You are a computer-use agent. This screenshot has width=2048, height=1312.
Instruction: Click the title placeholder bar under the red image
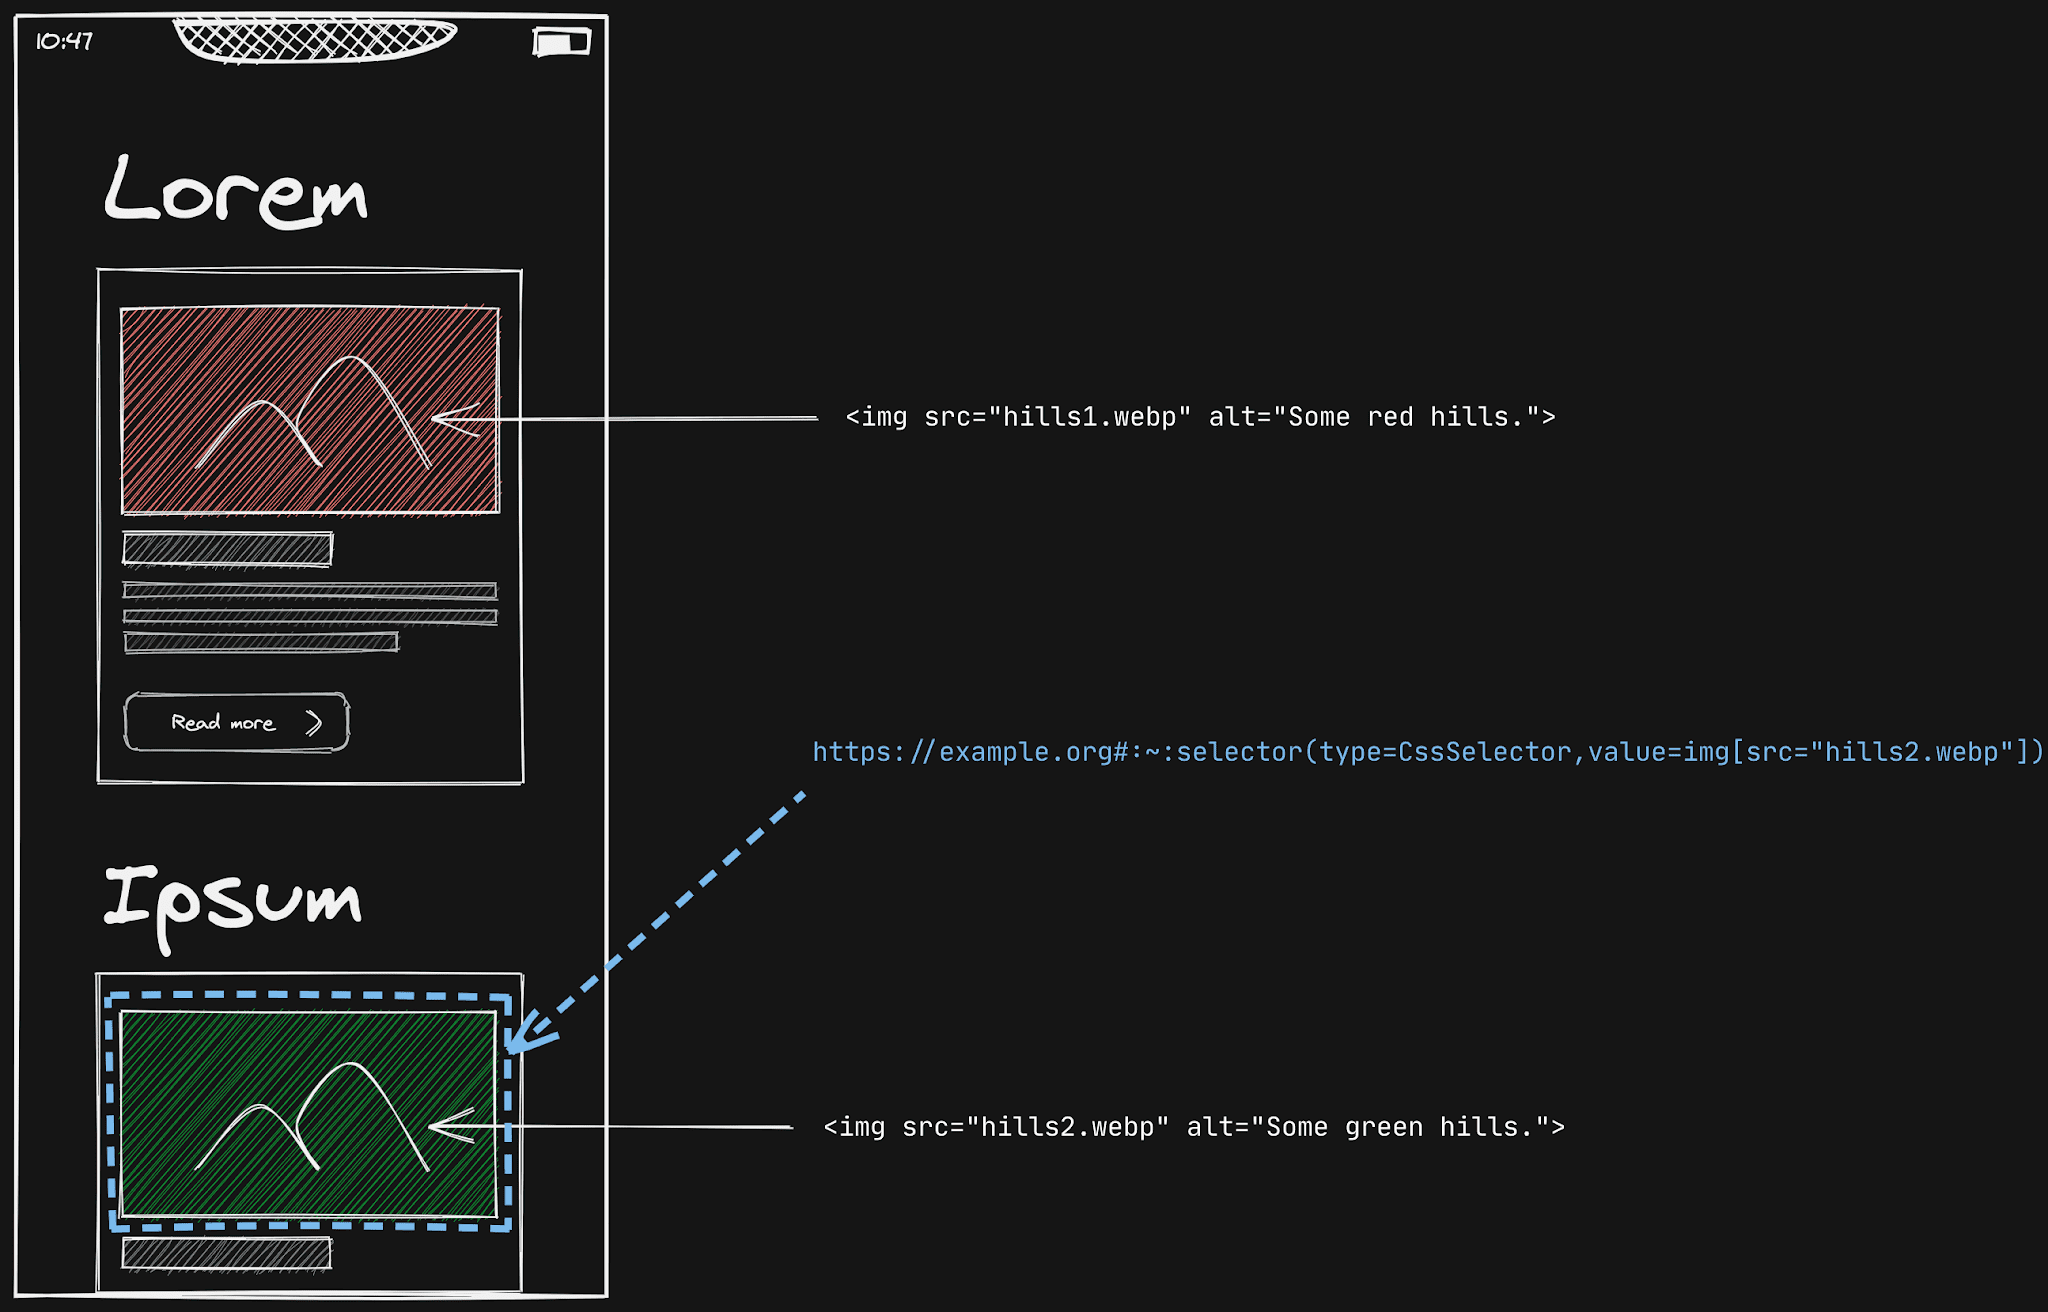[x=227, y=549]
